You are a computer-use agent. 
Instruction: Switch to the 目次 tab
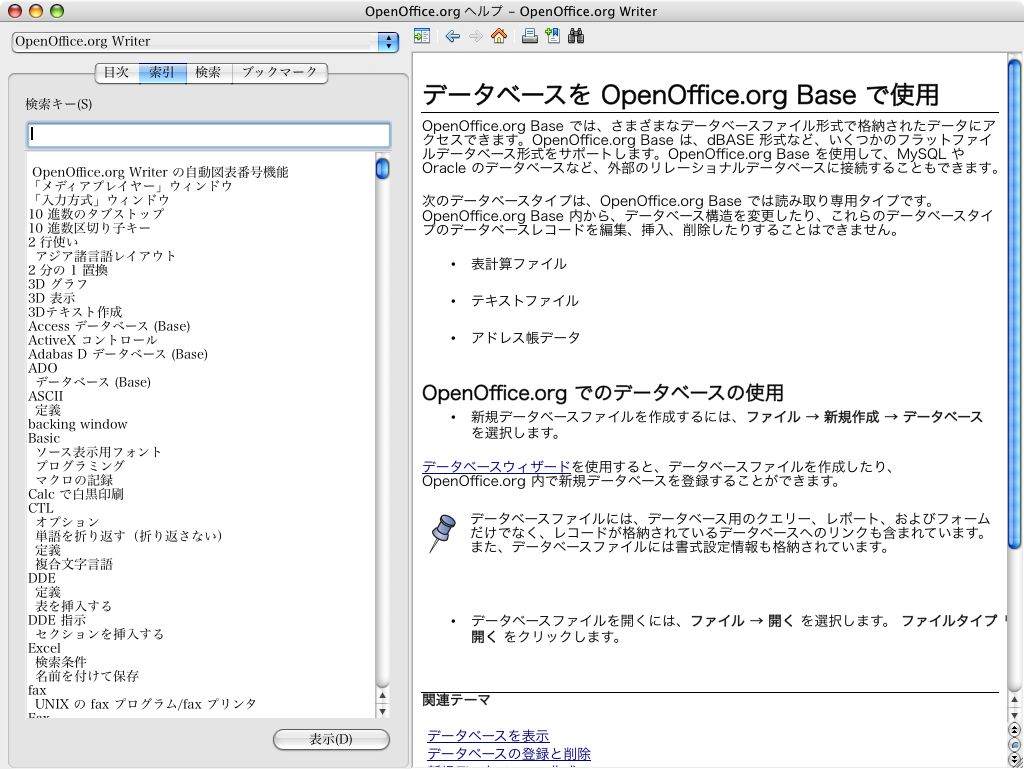pos(117,72)
